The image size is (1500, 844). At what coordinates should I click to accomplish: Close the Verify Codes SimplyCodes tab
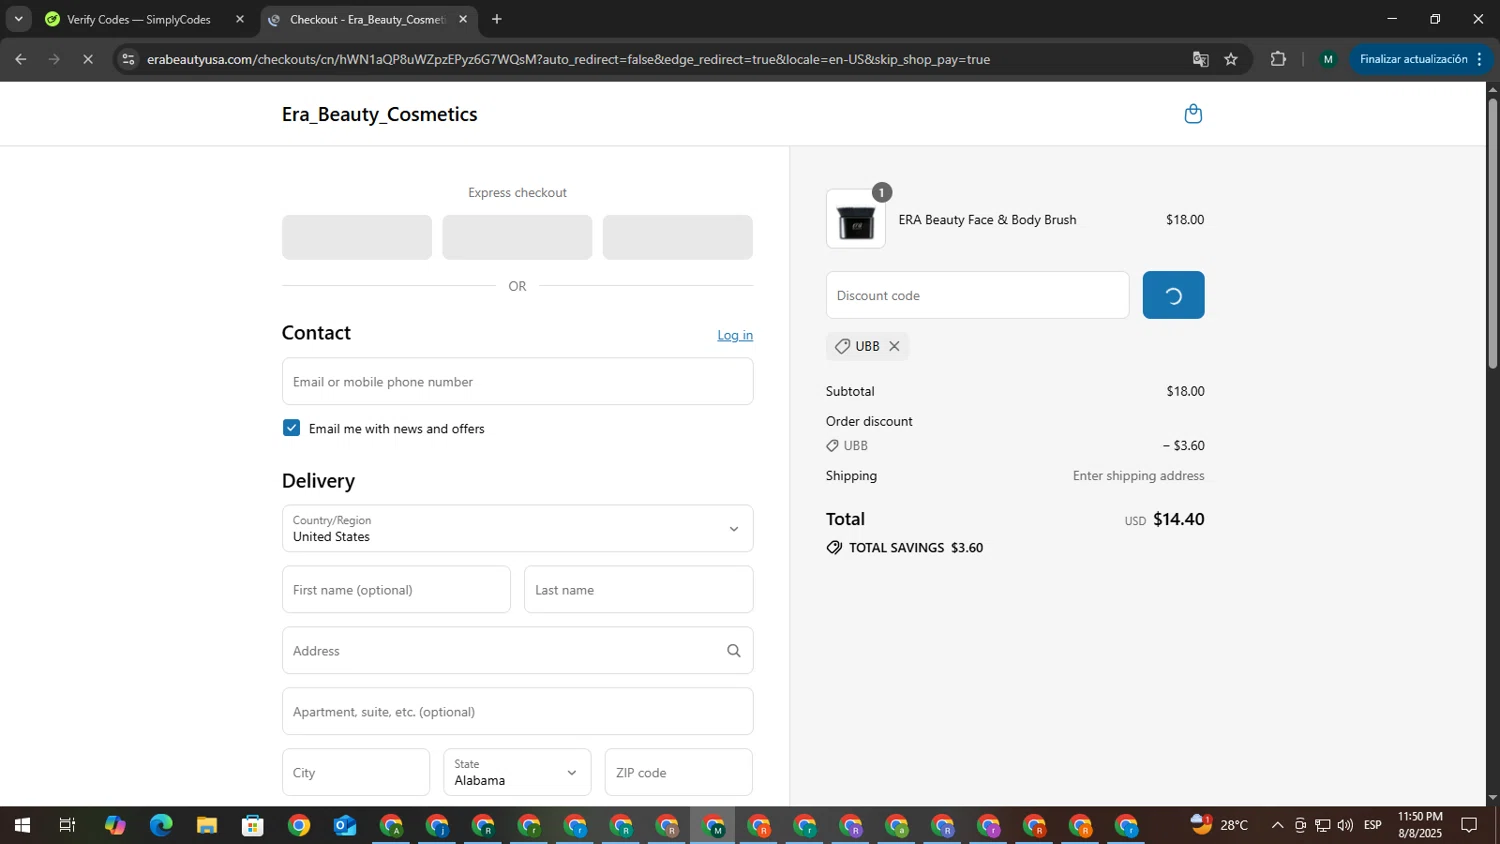(x=239, y=19)
